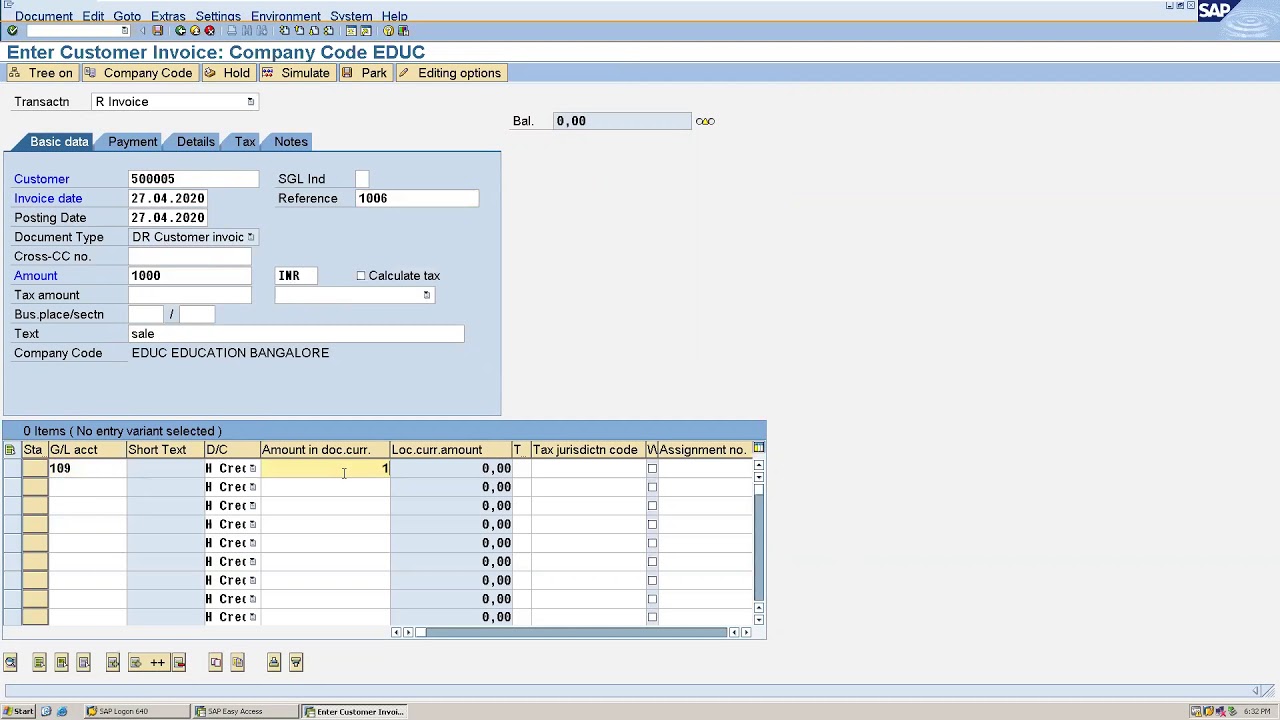This screenshot has width=1280, height=720.
Task: Click the table configuration icon above item grid
Action: (759, 448)
